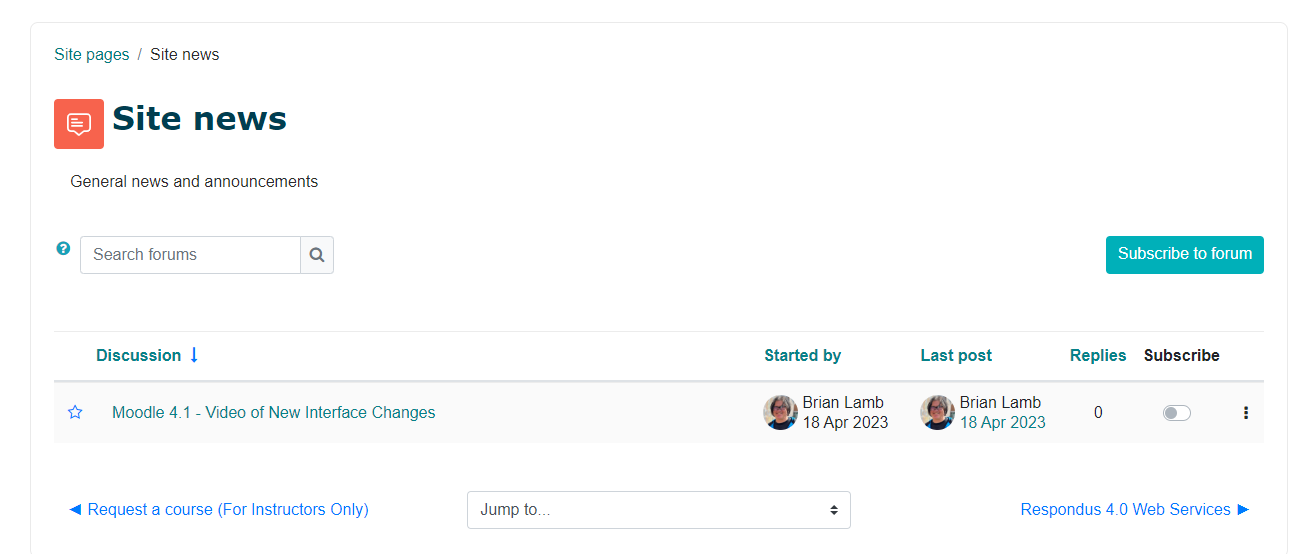1316x554 pixels.
Task: Click Brian Lamb's avatar under Started by
Action: pos(780,412)
